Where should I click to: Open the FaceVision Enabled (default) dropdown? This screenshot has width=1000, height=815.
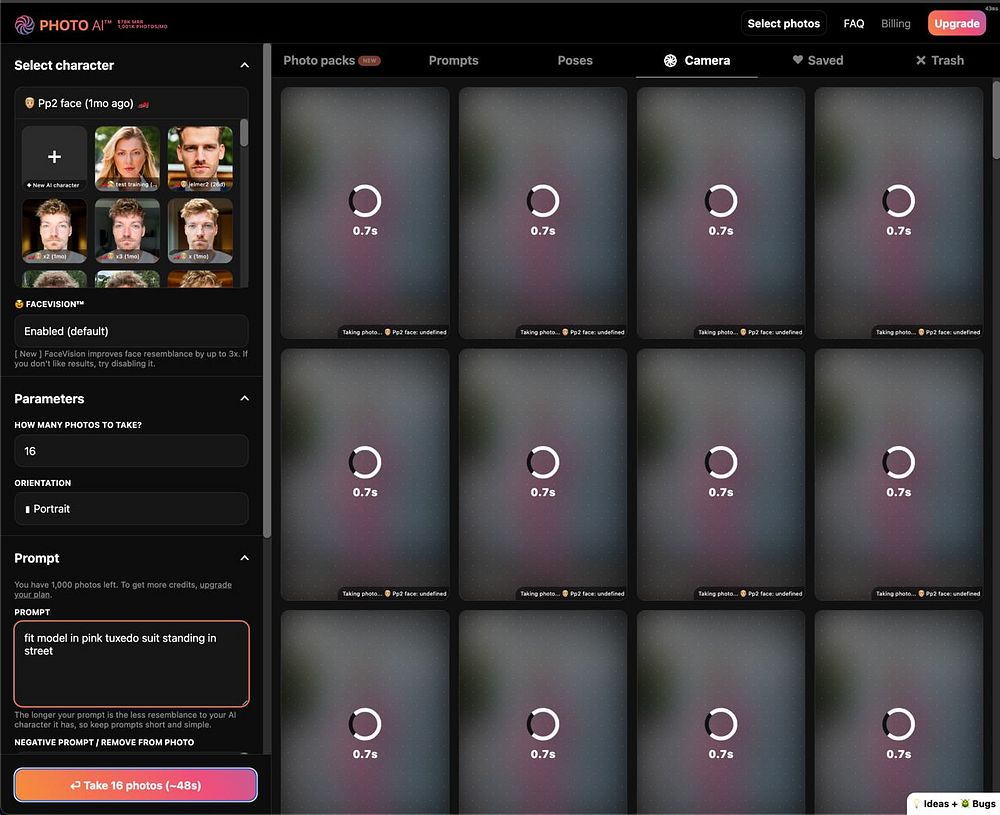[x=131, y=331]
